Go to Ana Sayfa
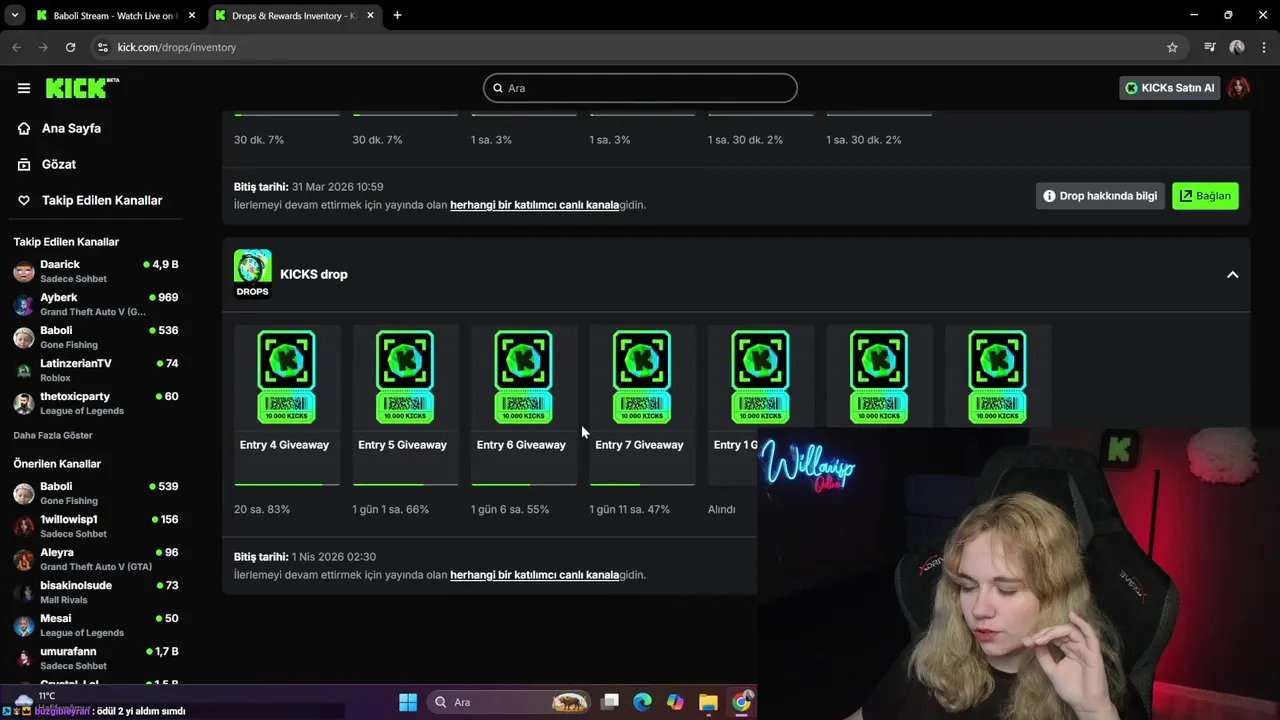Image resolution: width=1280 pixels, height=720 pixels. coord(71,128)
